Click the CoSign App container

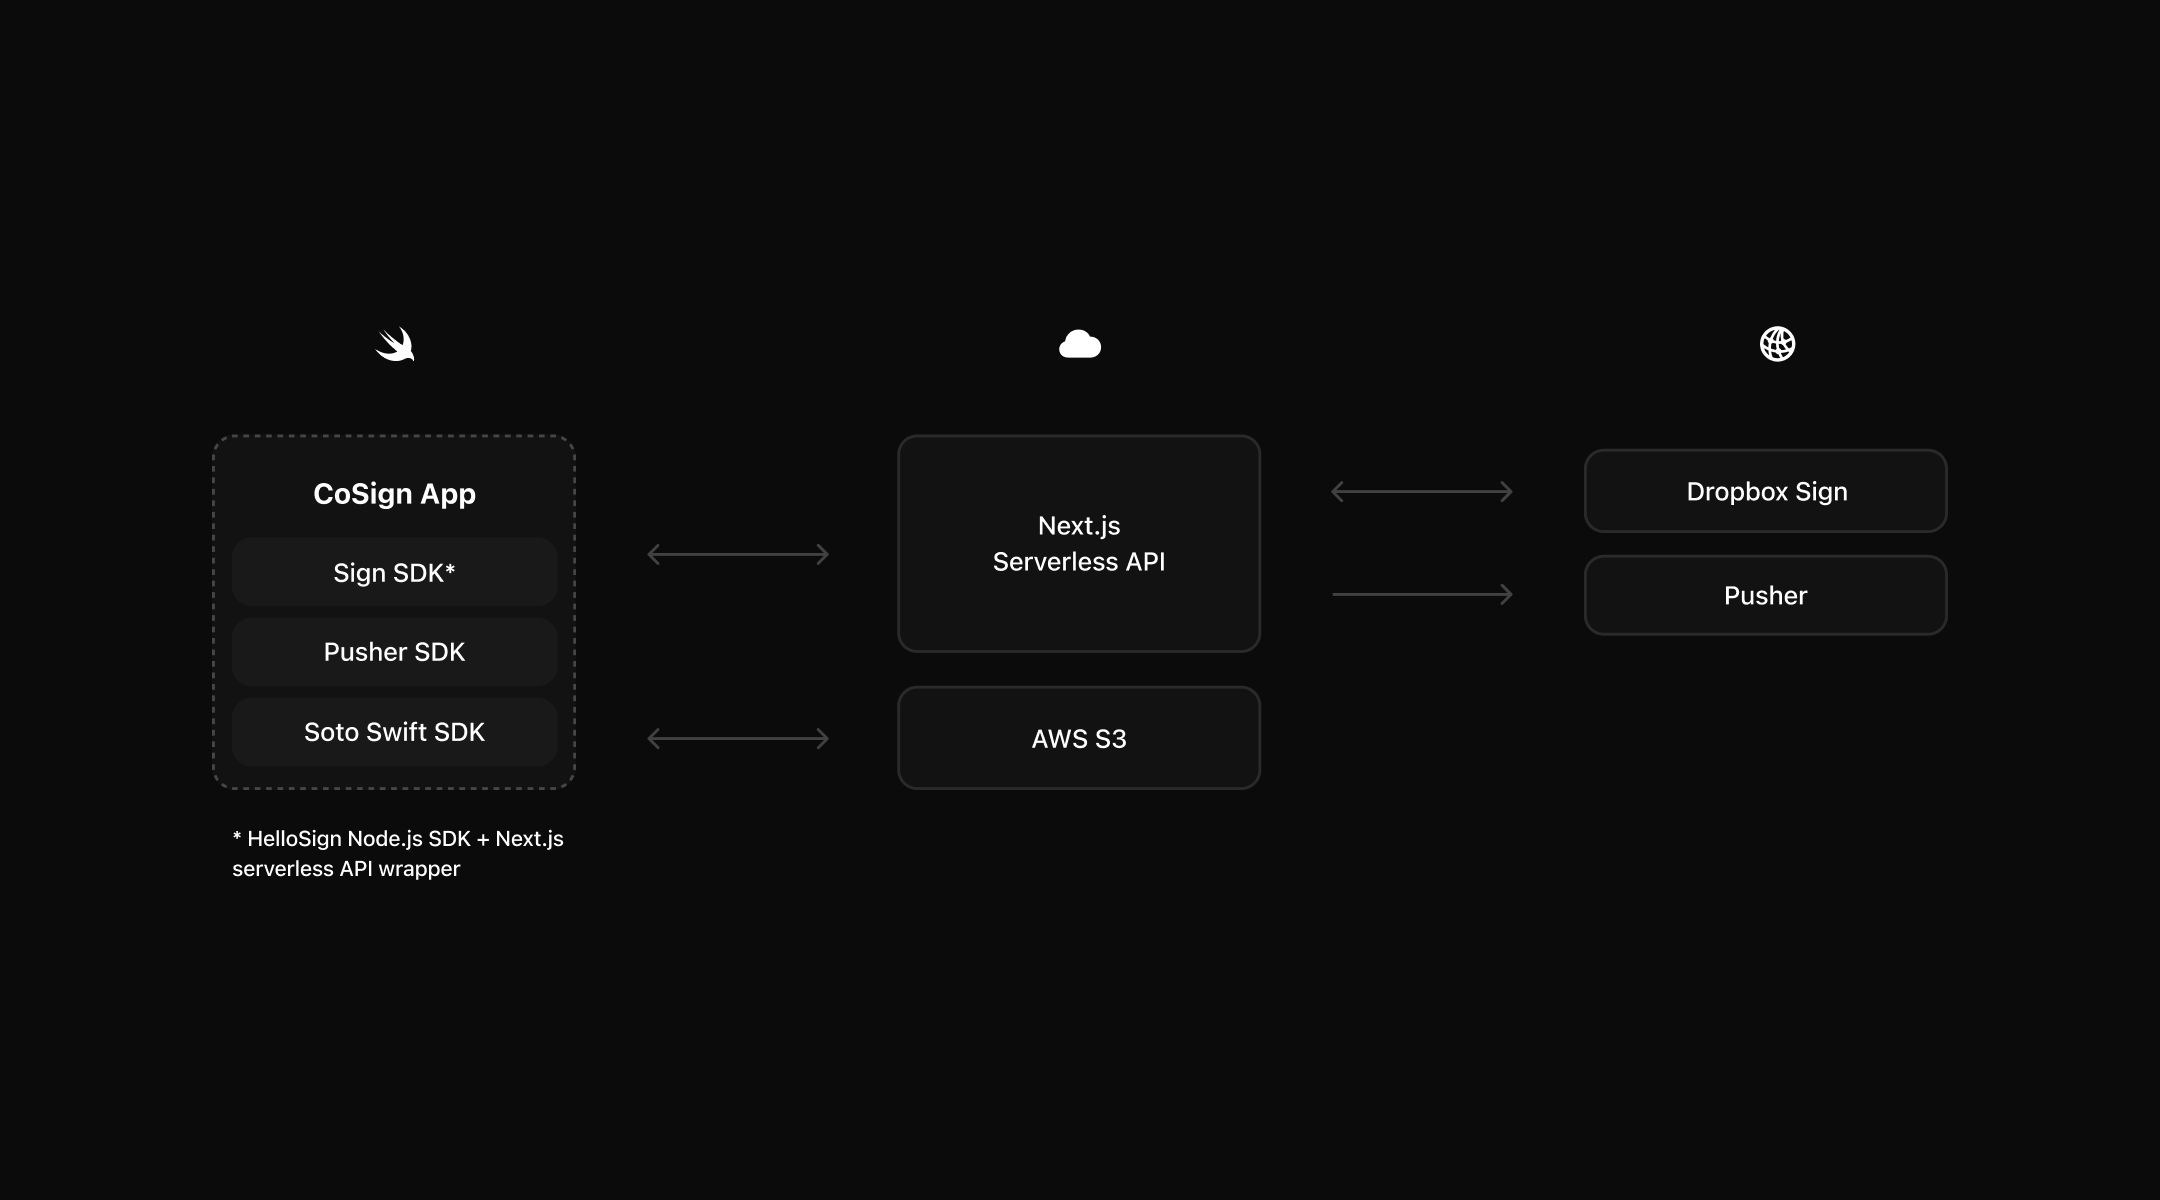click(x=393, y=612)
